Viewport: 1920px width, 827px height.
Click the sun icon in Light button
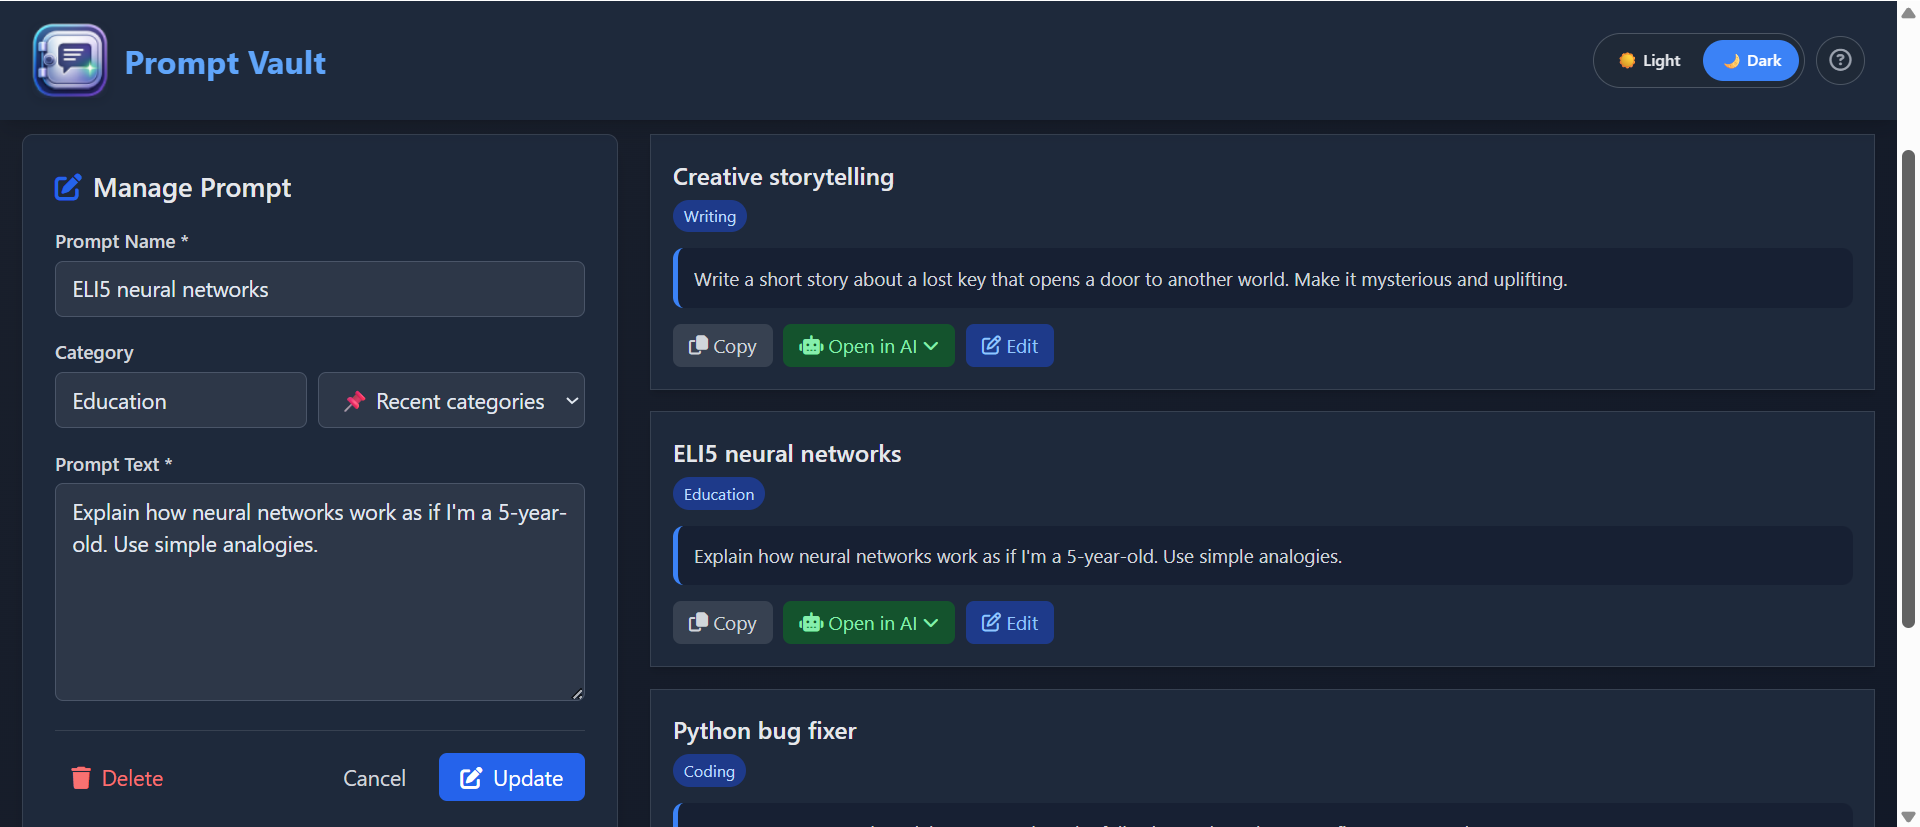[1627, 60]
